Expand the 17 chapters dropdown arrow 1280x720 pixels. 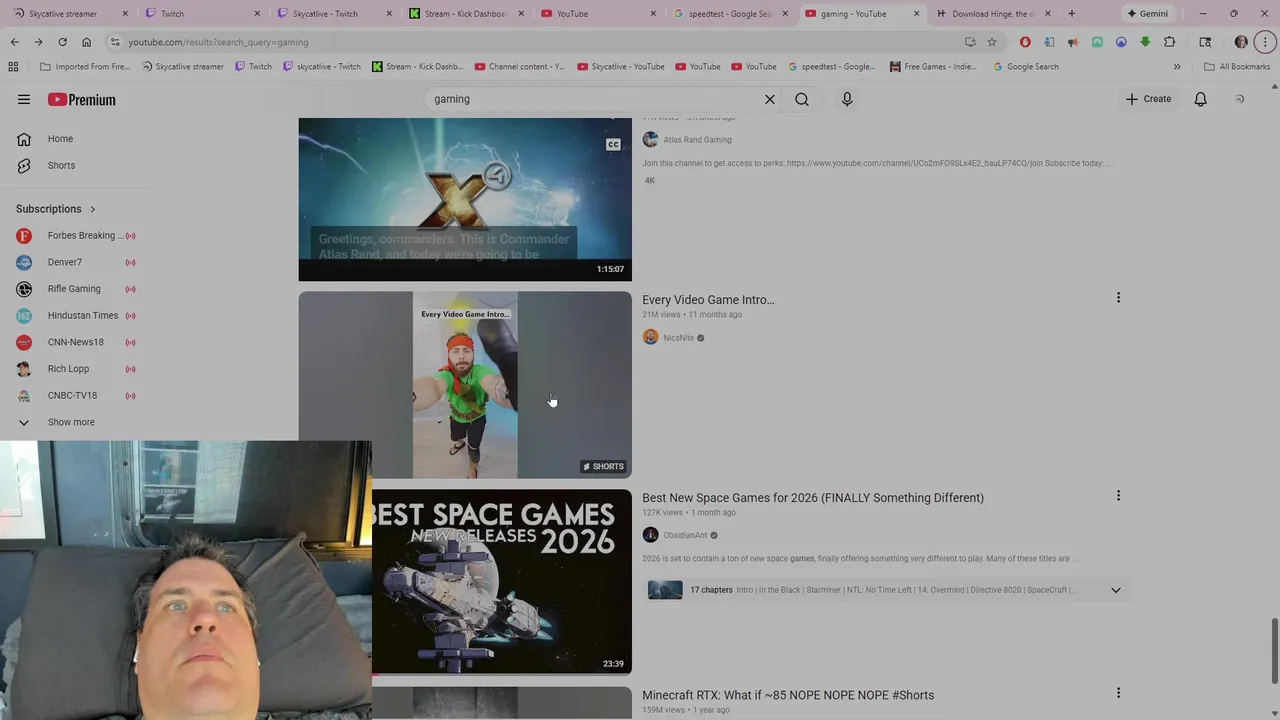[x=1115, y=590]
